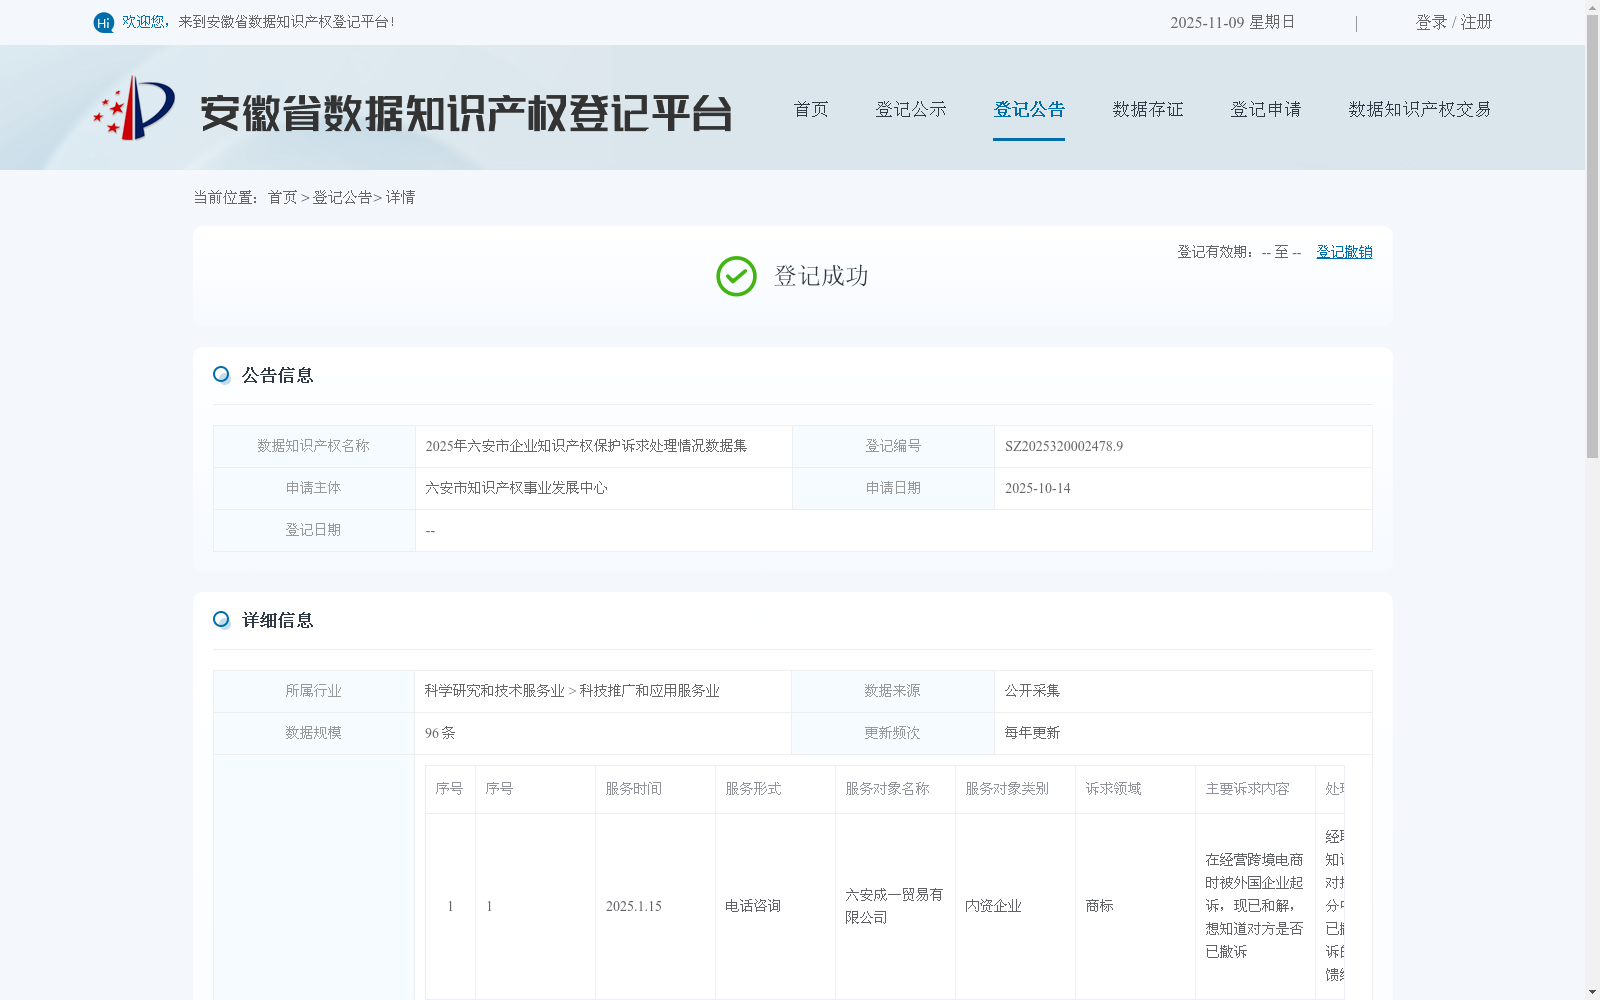Click the table cell 2025.1.15
This screenshot has height=1000, width=1600.
pos(634,906)
